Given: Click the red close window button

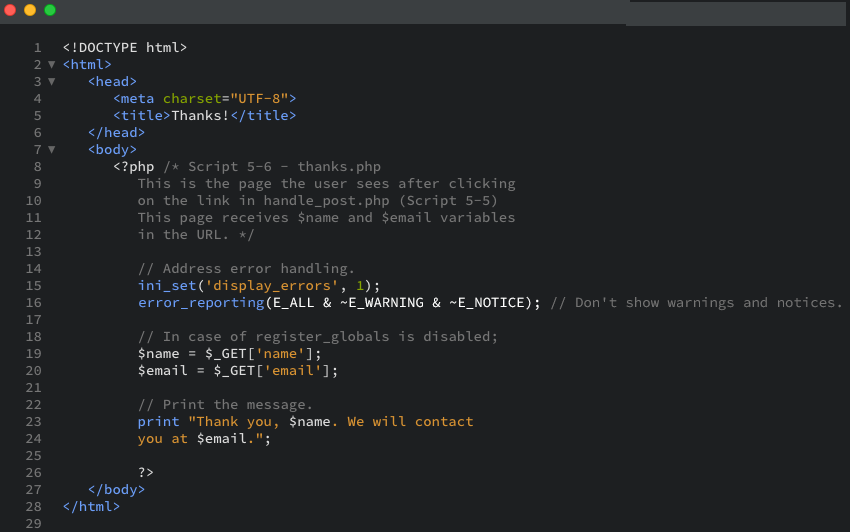Looking at the screenshot, I should [10, 10].
